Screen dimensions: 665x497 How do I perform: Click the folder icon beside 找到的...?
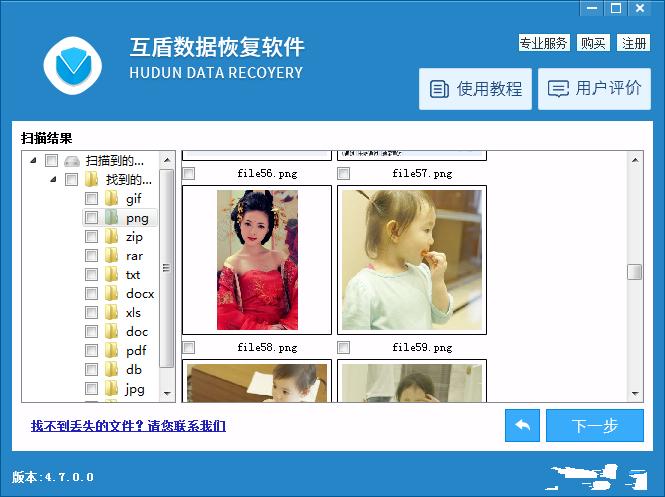91,179
